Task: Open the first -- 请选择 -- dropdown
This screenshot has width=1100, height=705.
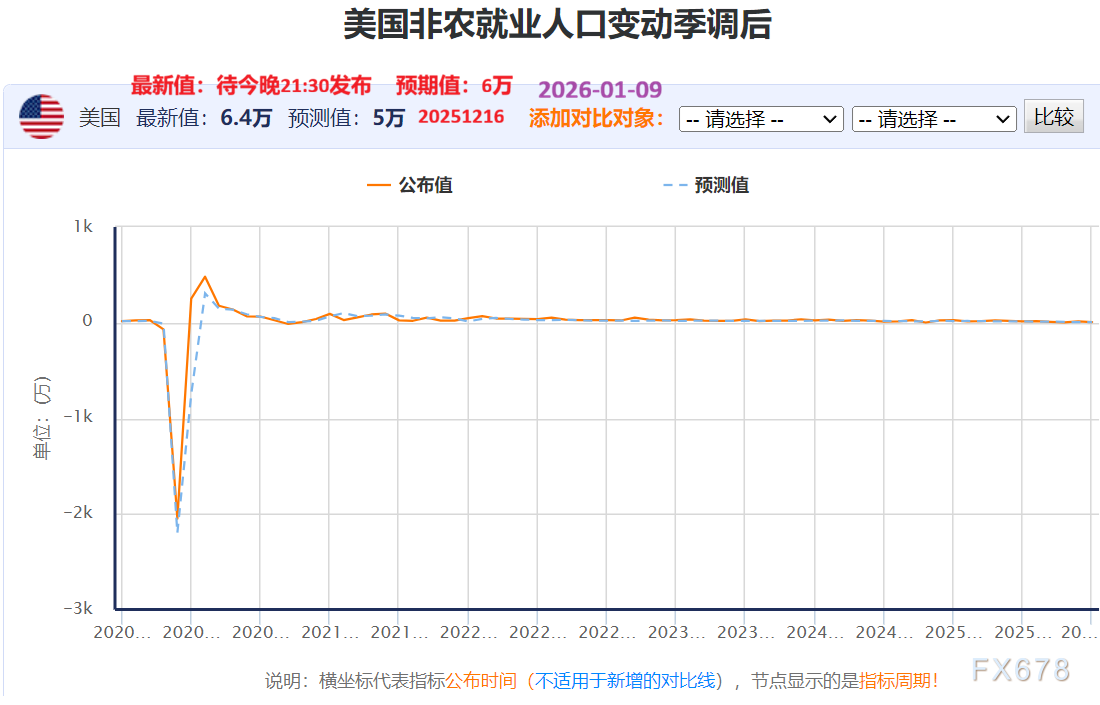Action: (x=761, y=118)
